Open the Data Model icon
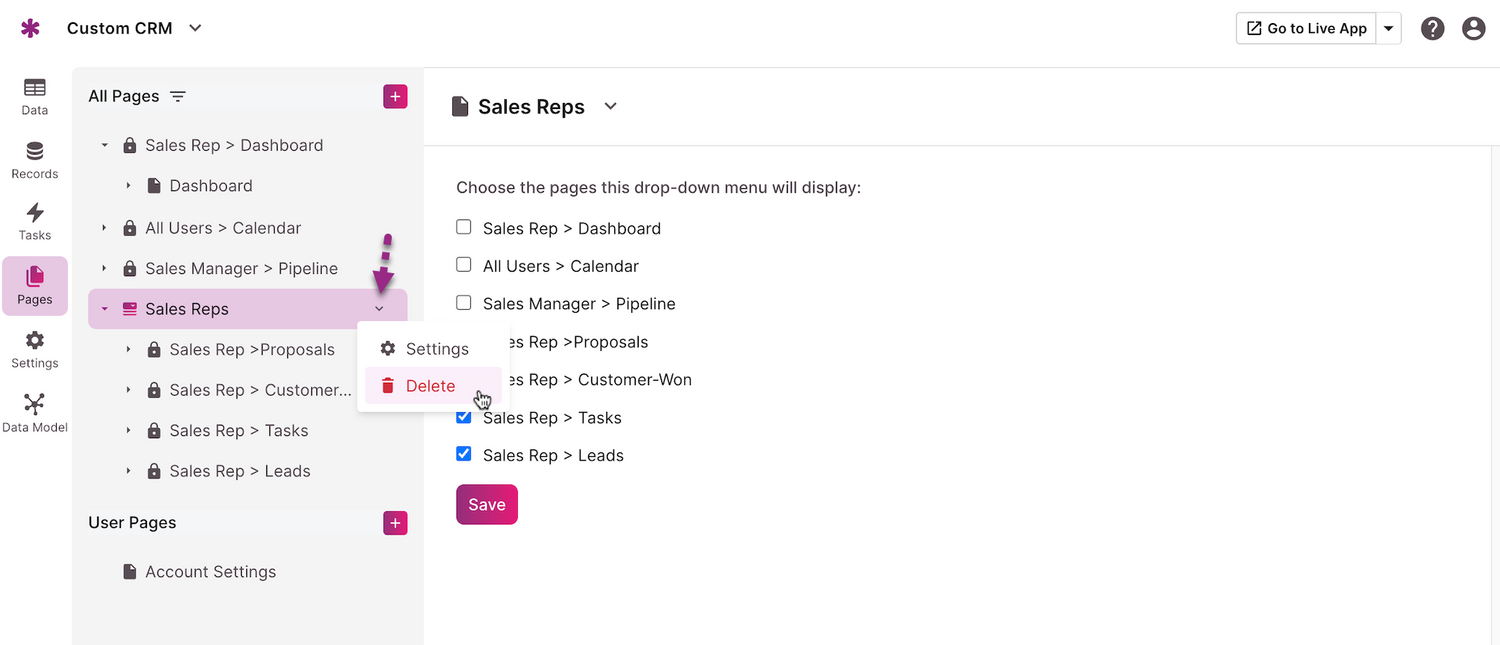Screen dimensions: 1500x645 [x=35, y=413]
